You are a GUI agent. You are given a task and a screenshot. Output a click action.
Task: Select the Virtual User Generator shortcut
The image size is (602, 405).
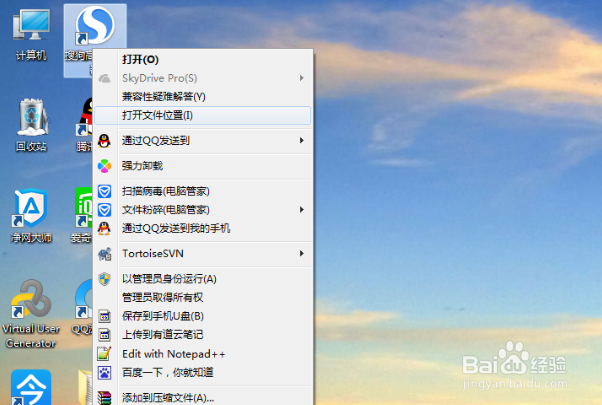(x=31, y=314)
